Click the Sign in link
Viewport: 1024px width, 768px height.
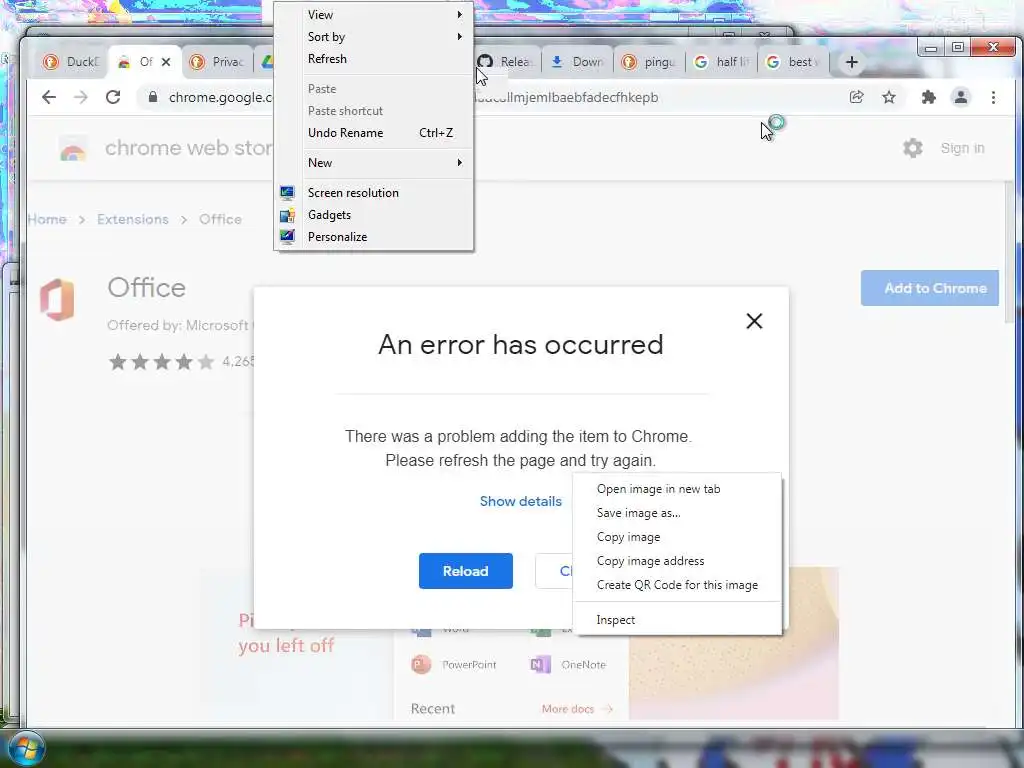[962, 148]
